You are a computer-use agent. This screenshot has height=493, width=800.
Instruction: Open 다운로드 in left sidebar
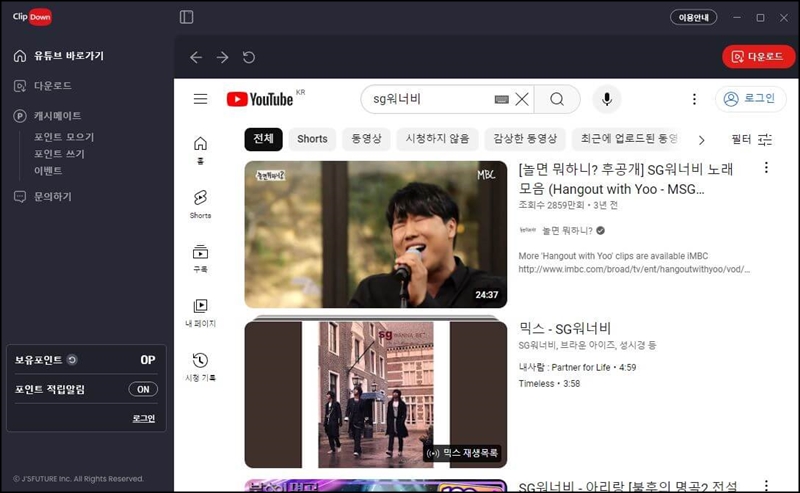pyautogui.click(x=43, y=86)
